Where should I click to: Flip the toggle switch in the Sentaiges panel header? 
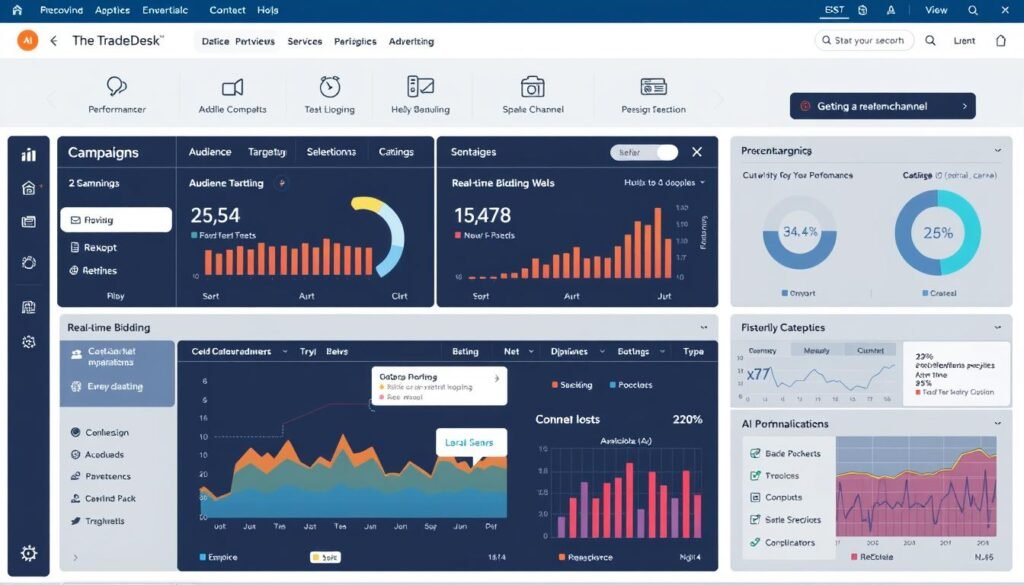pos(641,152)
